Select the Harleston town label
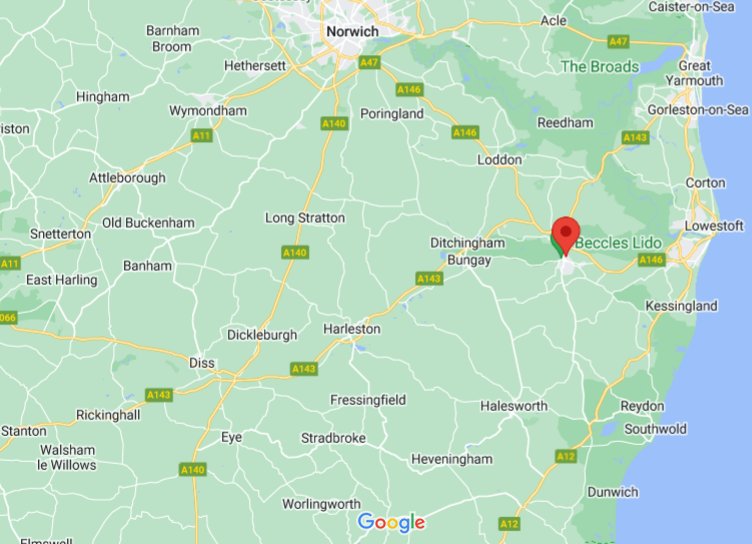Screen dimensions: 752x544 pyautogui.click(x=352, y=329)
